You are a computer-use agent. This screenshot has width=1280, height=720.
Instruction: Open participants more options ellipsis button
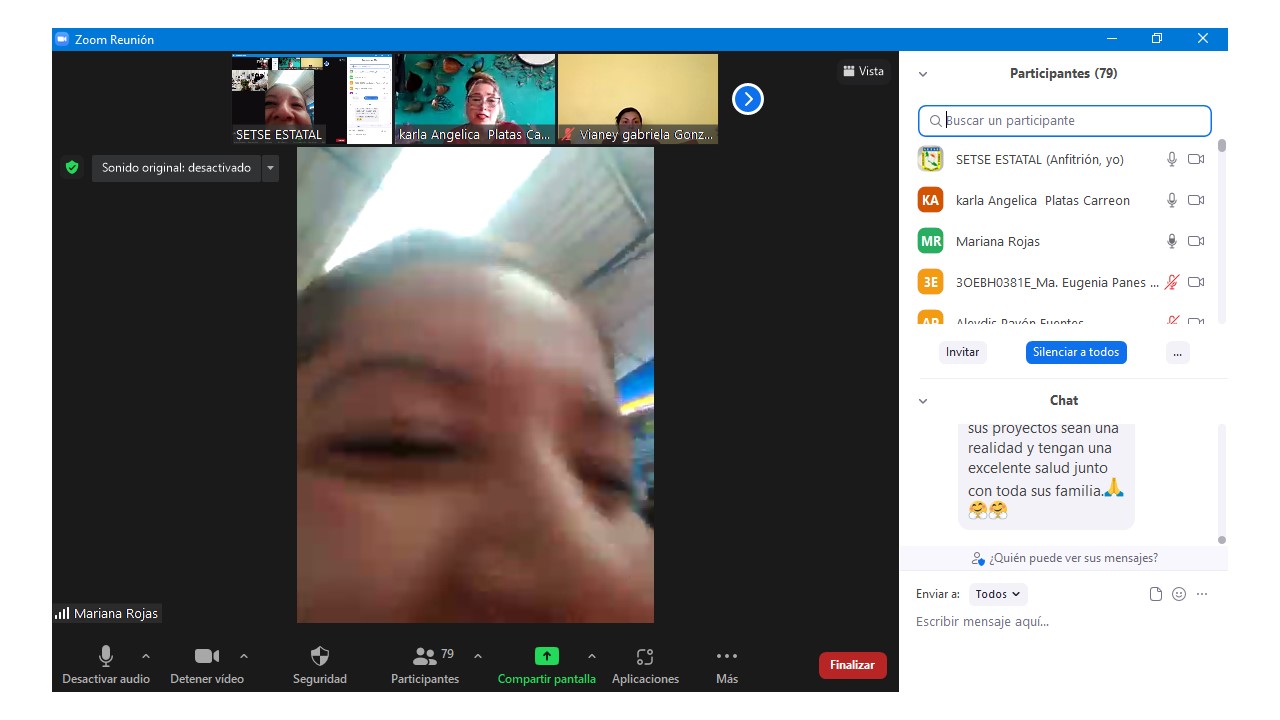(1178, 352)
